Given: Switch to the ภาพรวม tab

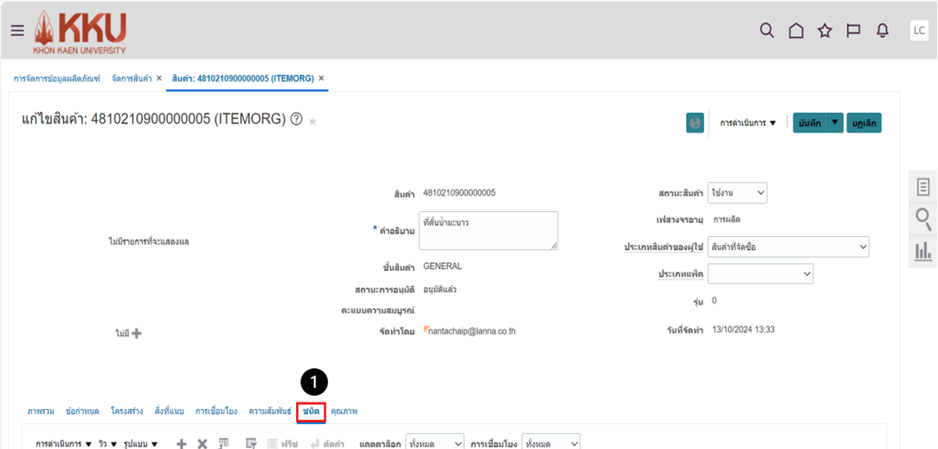Looking at the screenshot, I should 41,411.
